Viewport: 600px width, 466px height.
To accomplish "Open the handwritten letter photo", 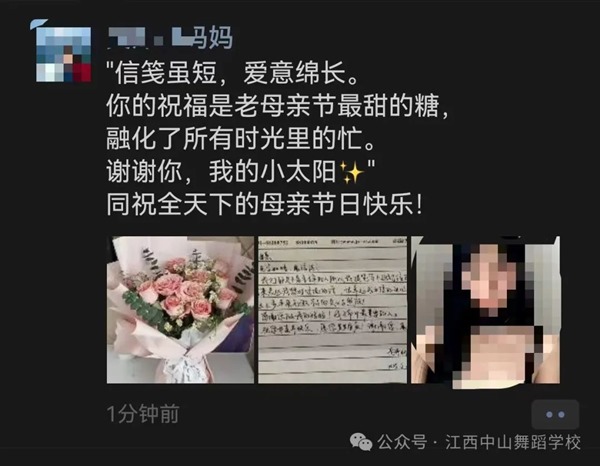I will coord(333,310).
